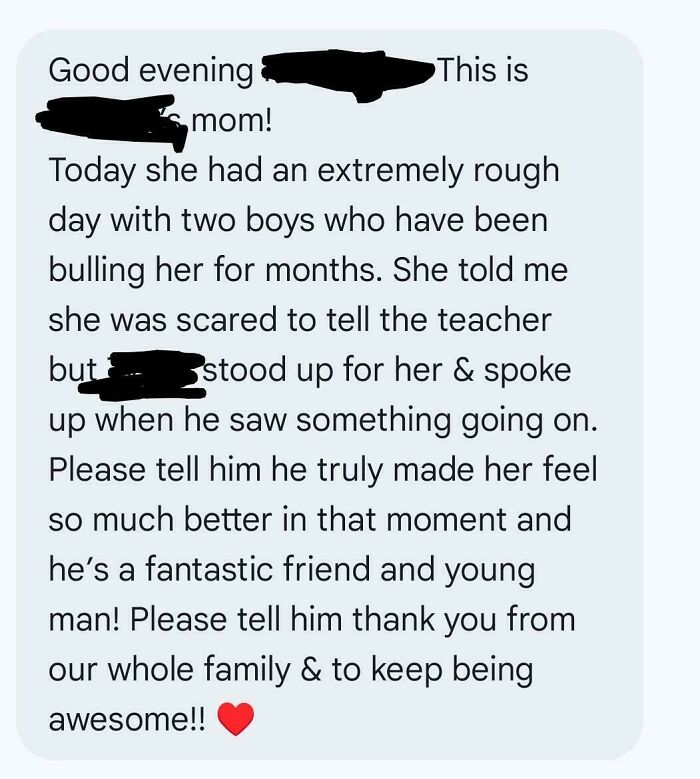The width and height of the screenshot is (700, 779).
Task: Select the words 'thank you from'
Action: [464, 620]
